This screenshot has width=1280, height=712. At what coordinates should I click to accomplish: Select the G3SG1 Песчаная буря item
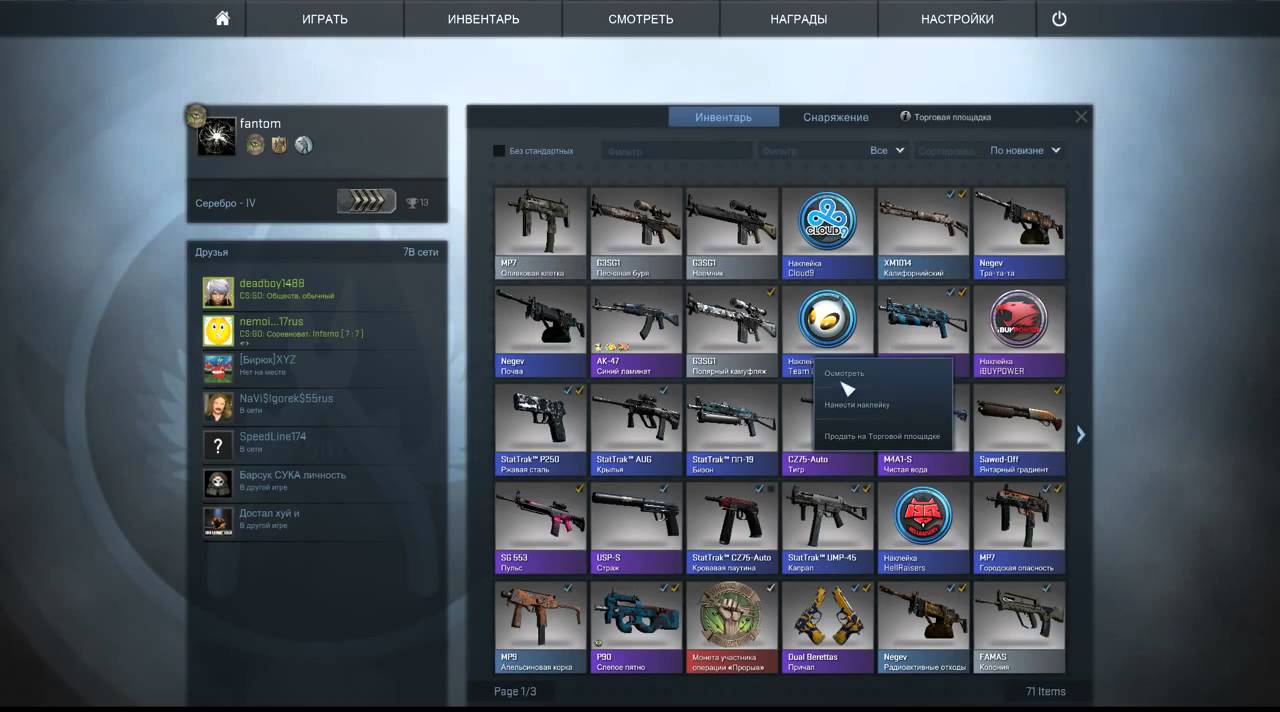coord(637,234)
